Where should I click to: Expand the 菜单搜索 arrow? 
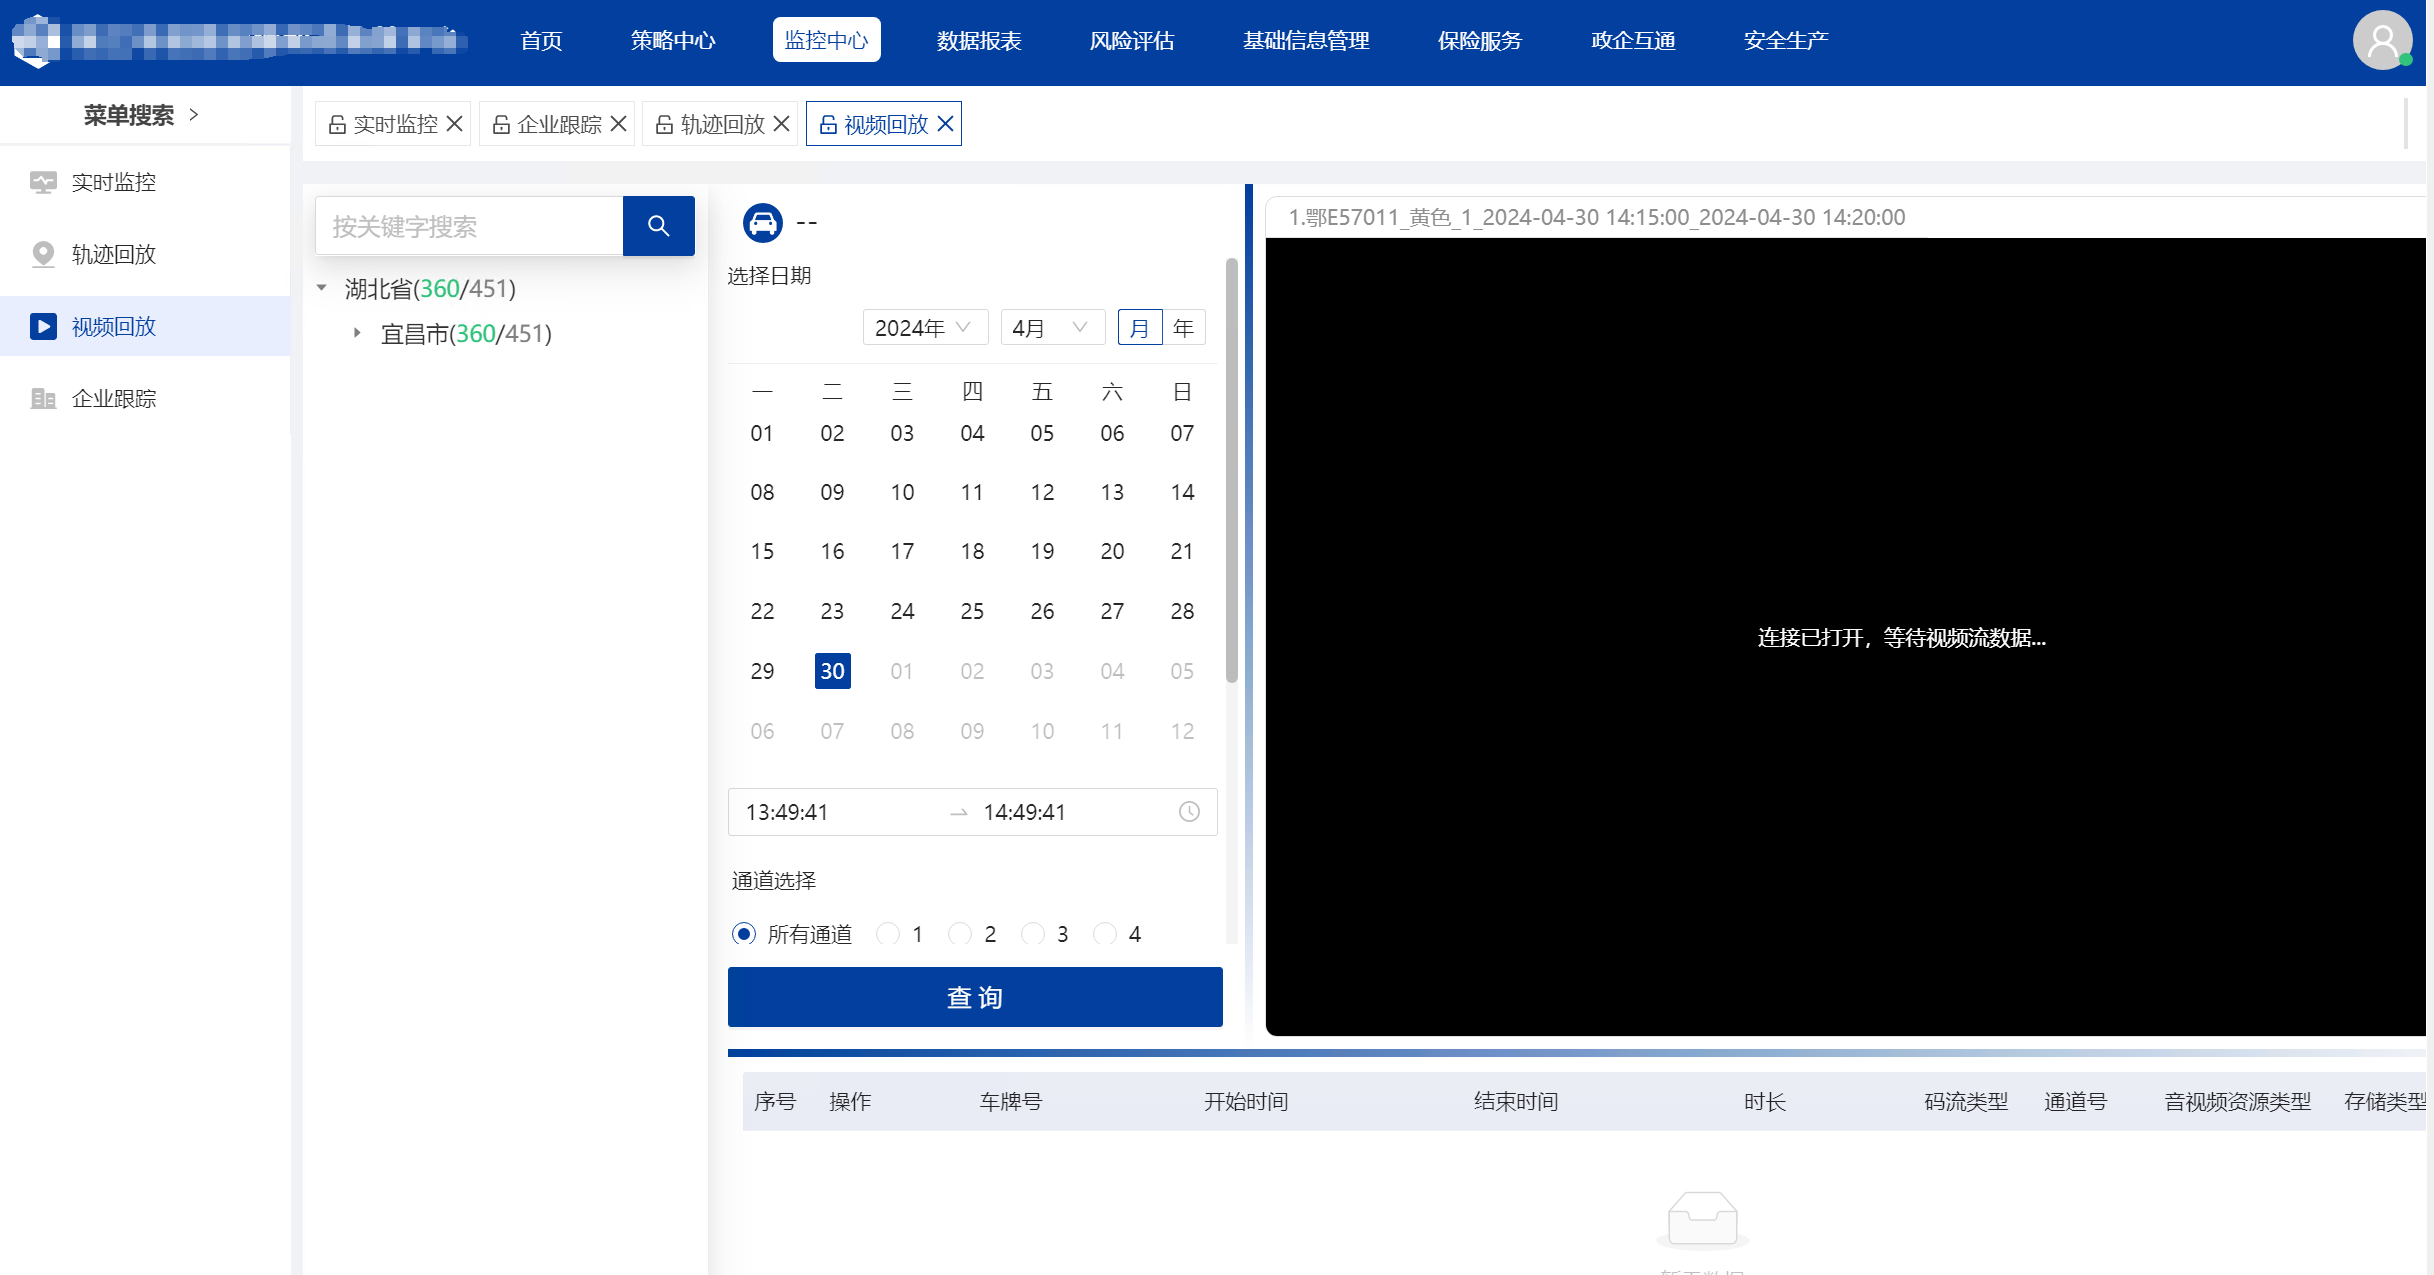[194, 115]
